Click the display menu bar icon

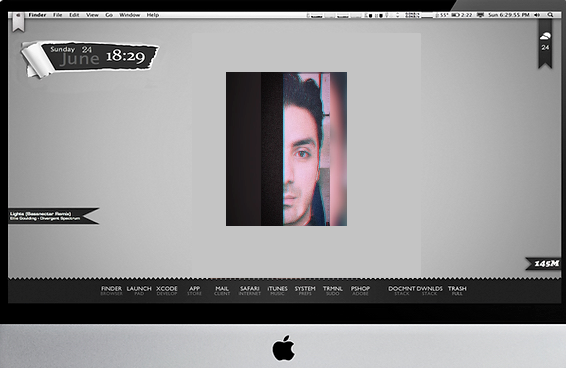coord(480,15)
